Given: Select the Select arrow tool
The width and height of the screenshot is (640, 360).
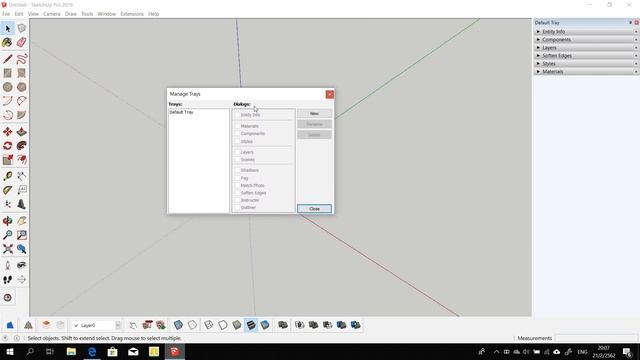Looking at the screenshot, I should pos(8,28).
